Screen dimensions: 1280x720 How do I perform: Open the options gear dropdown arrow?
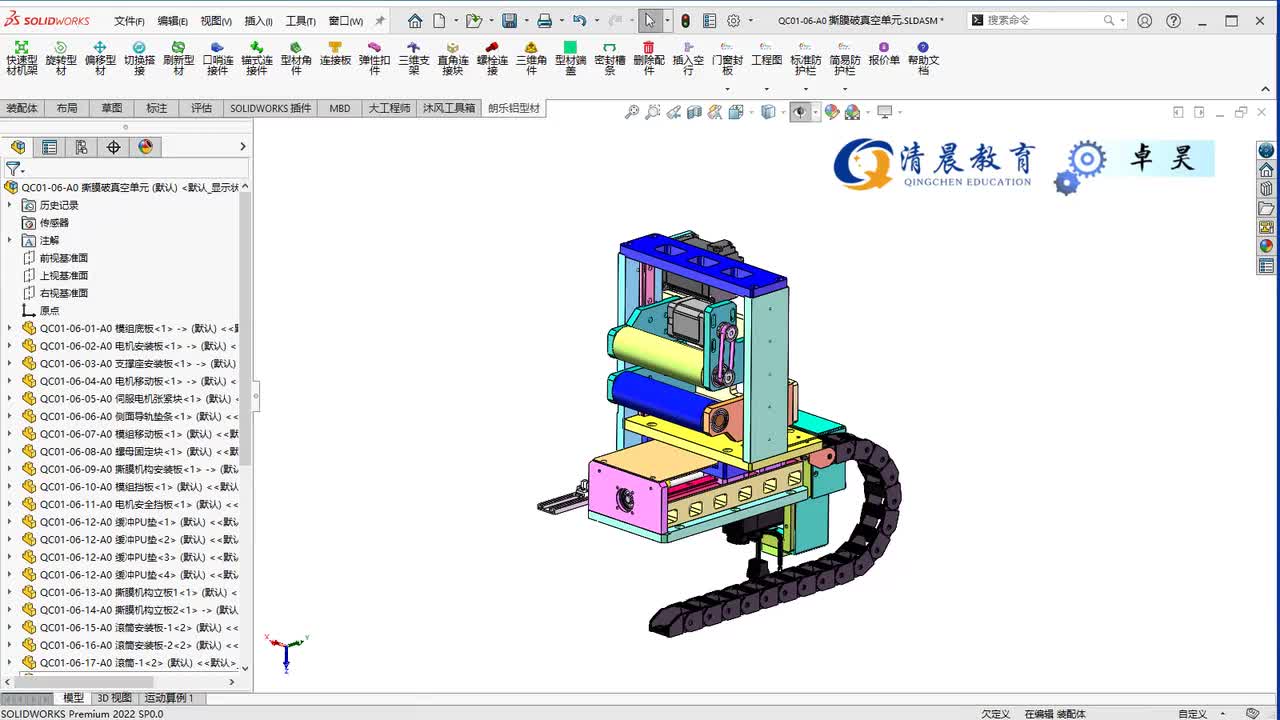pos(749,20)
